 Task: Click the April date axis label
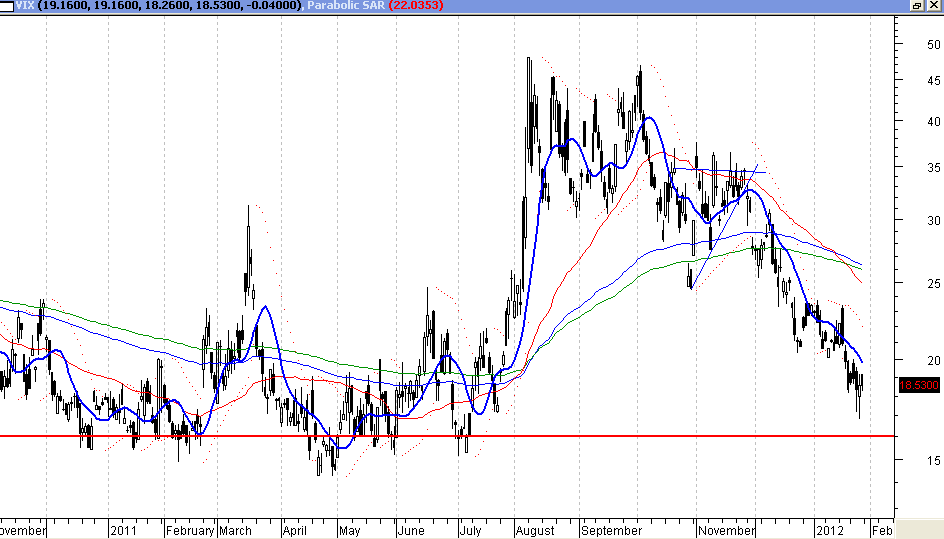[x=294, y=531]
